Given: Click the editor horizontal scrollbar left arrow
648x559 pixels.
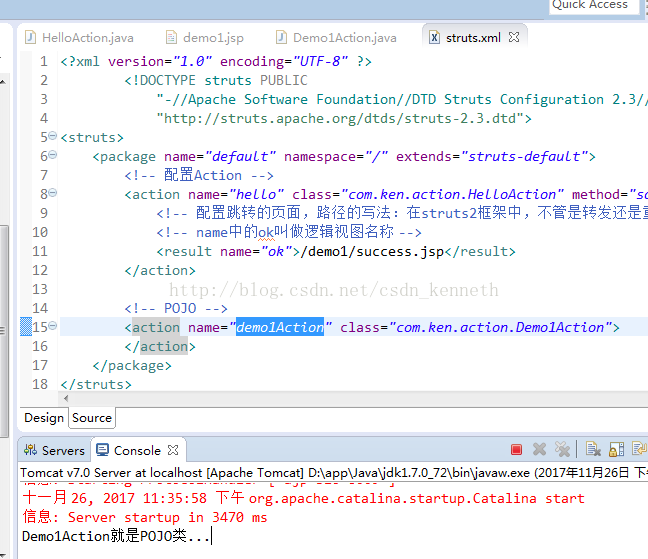Looking at the screenshot, I should (66, 398).
